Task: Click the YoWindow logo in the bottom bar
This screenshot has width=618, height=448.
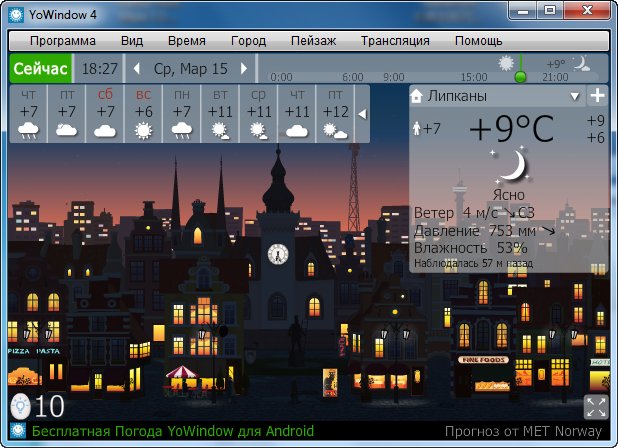Action: (x=18, y=433)
